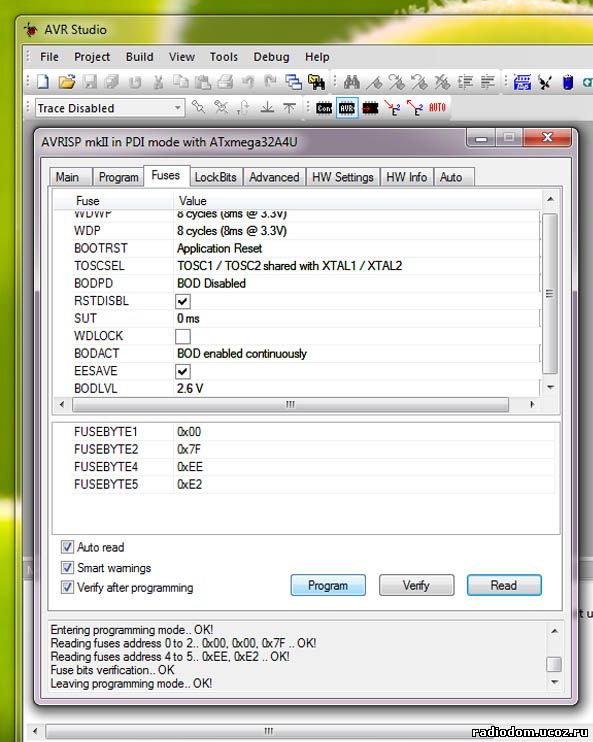Click the Redo arrow icon

(270, 82)
